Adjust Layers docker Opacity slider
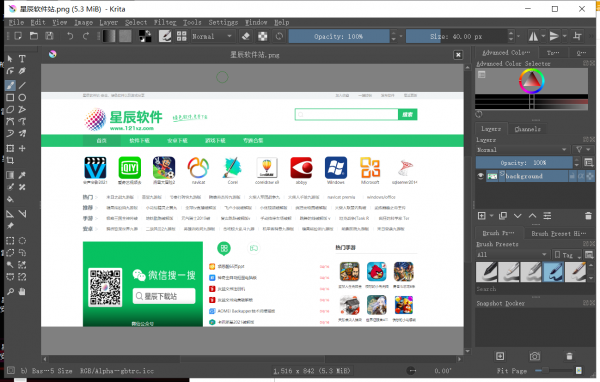The width and height of the screenshot is (600, 382). pos(524,163)
